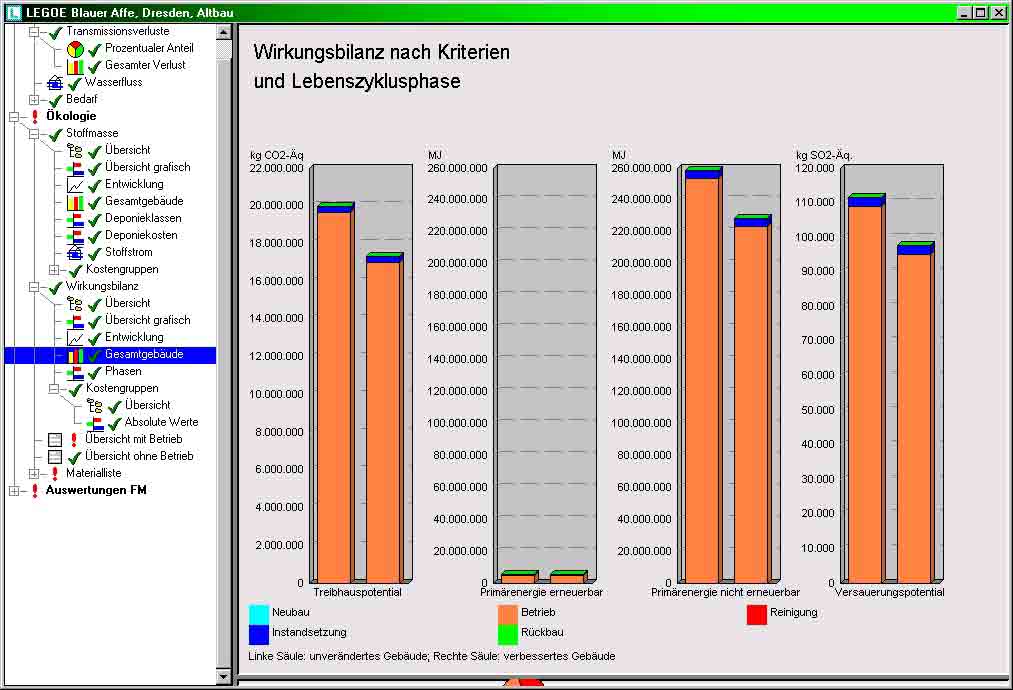This screenshot has width=1013, height=690.
Task: Toggle the checkmark beside Übersicht ohne Betrieb
Action: [71, 457]
